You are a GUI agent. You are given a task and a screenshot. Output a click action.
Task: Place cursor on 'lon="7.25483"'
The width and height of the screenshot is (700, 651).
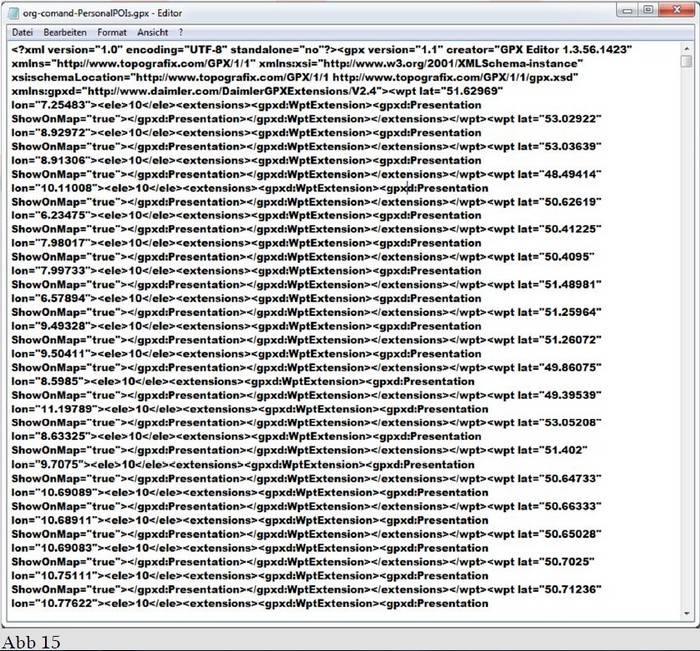click(x=51, y=105)
